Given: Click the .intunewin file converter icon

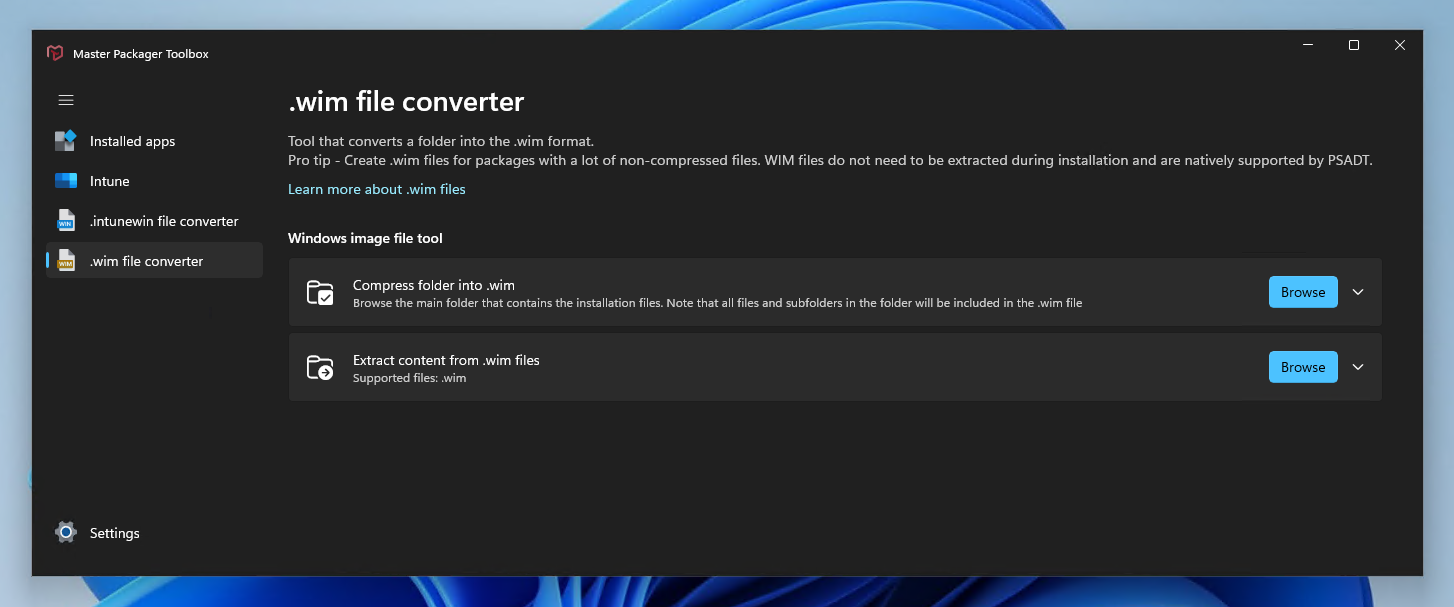Looking at the screenshot, I should [66, 221].
